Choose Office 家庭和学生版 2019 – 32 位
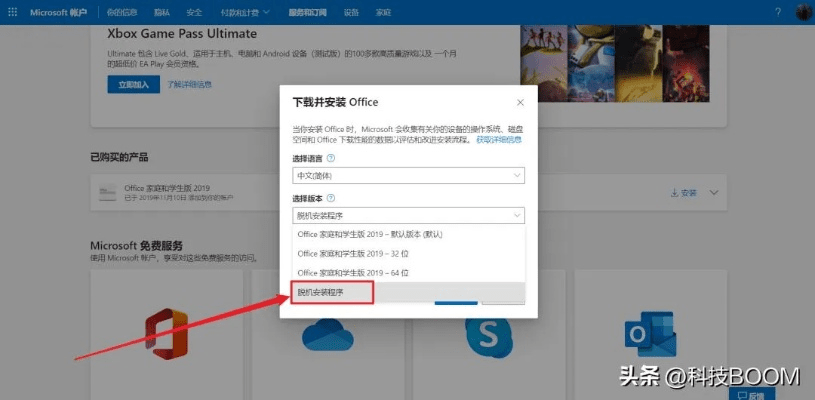Screen dimensions: 815x400 (409, 254)
